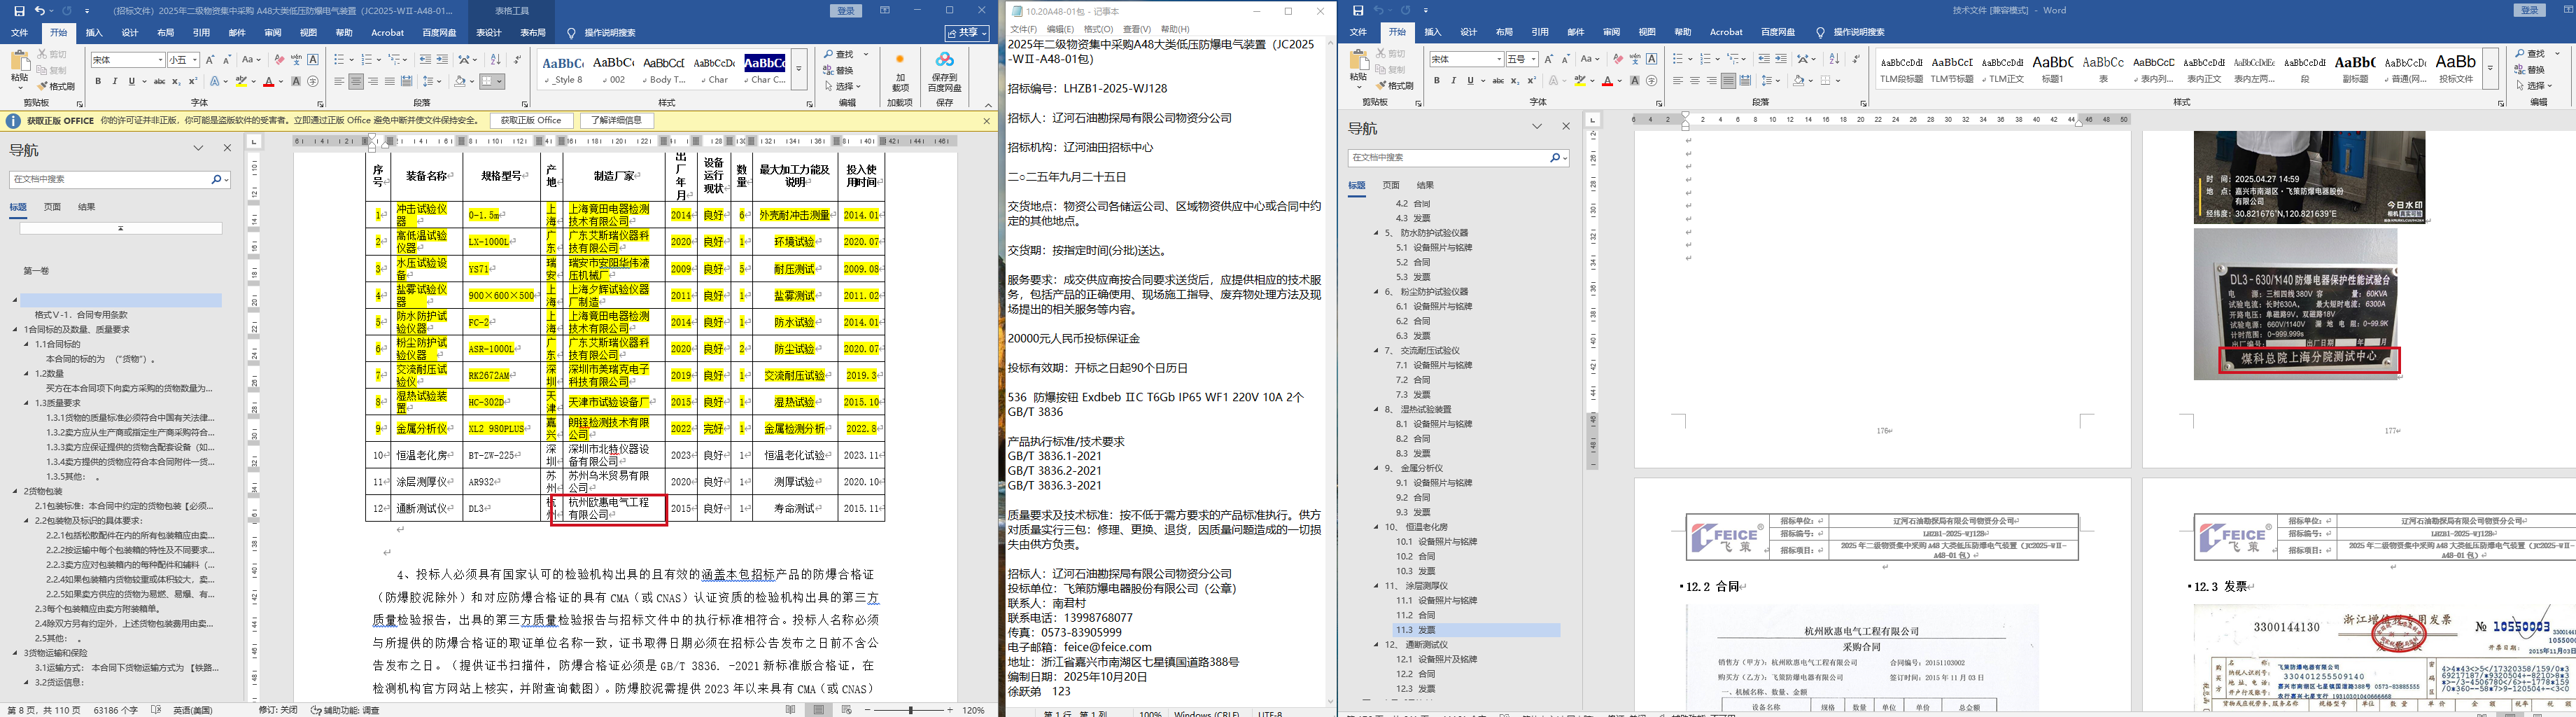Open the phonetic guide (wén) in 招标文件 window
This screenshot has width=2576, height=717.
click(297, 60)
